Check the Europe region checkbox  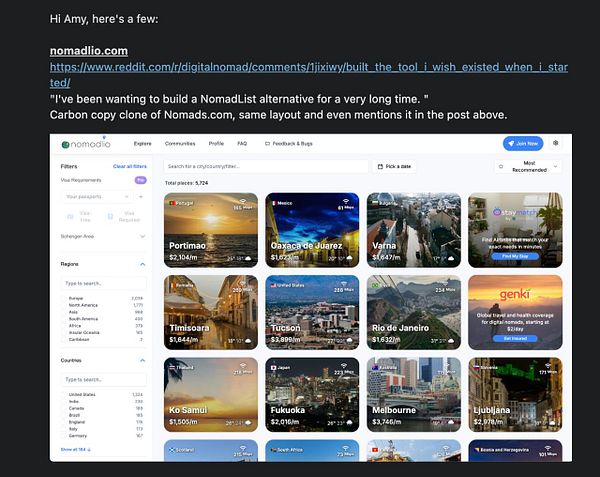tap(64, 298)
